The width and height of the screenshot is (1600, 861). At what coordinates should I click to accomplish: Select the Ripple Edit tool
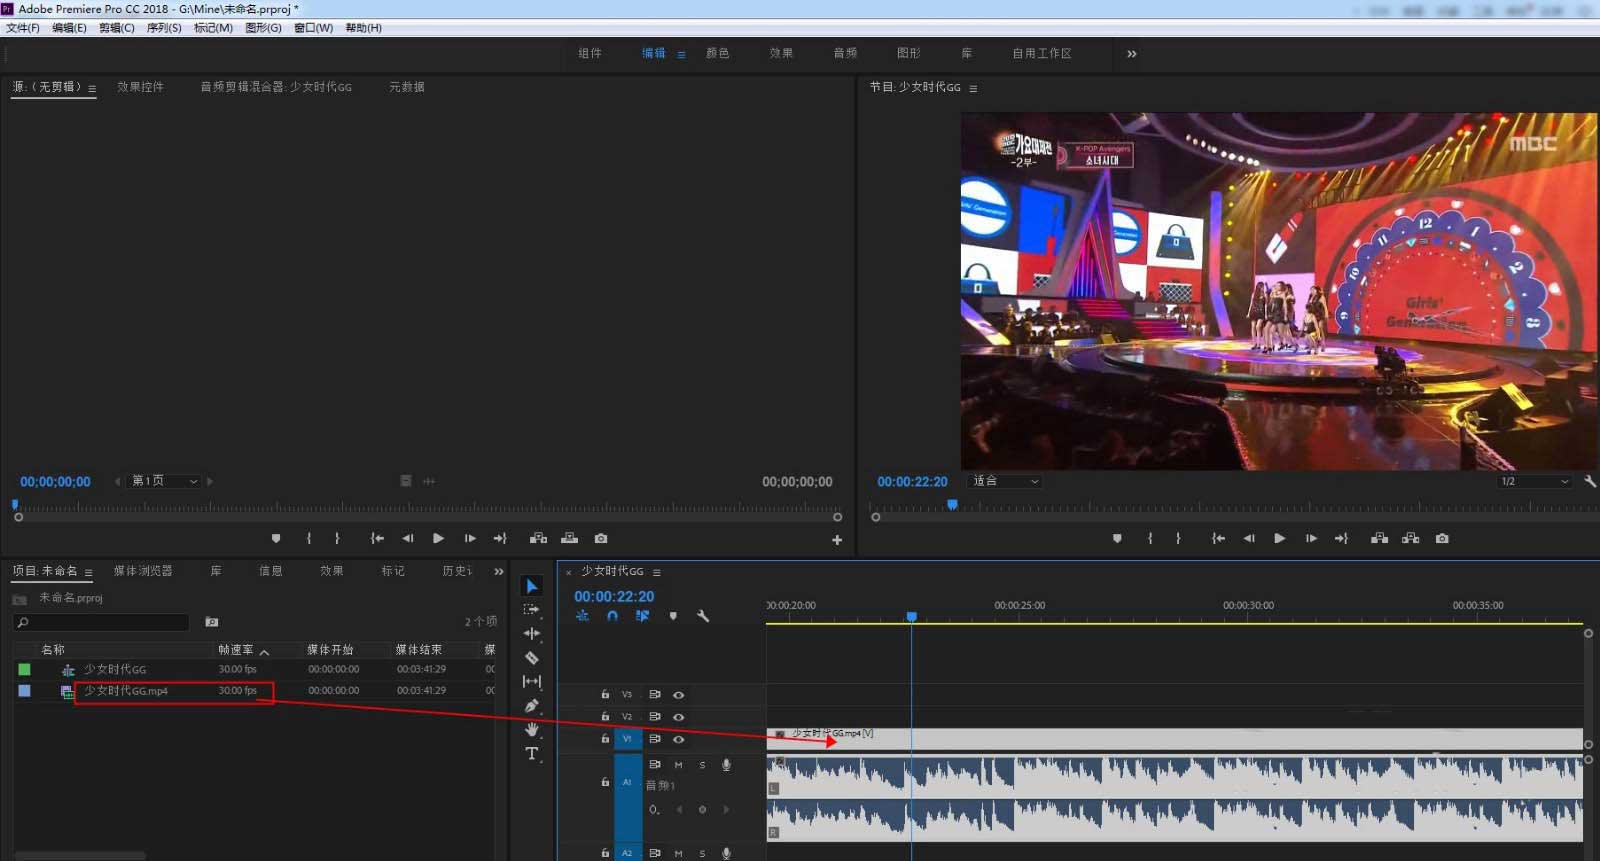(x=532, y=634)
